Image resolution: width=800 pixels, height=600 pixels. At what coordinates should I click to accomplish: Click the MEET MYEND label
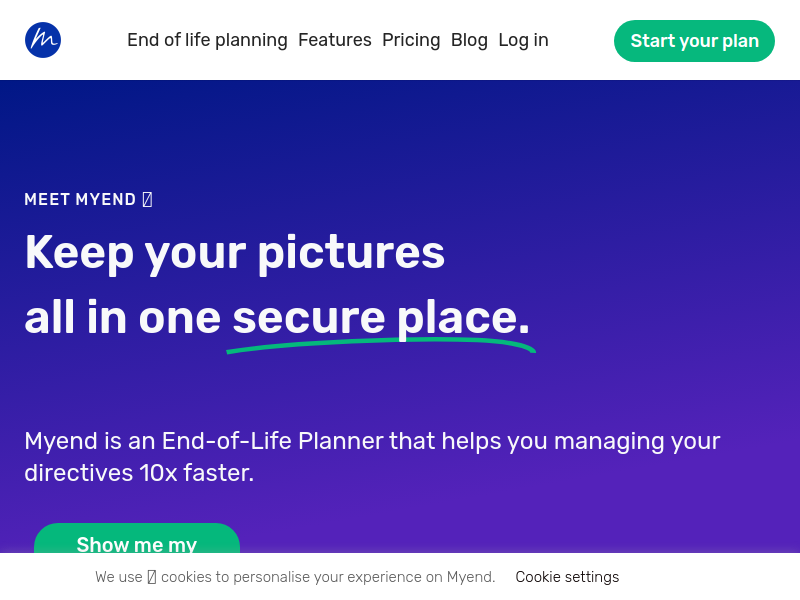(80, 199)
